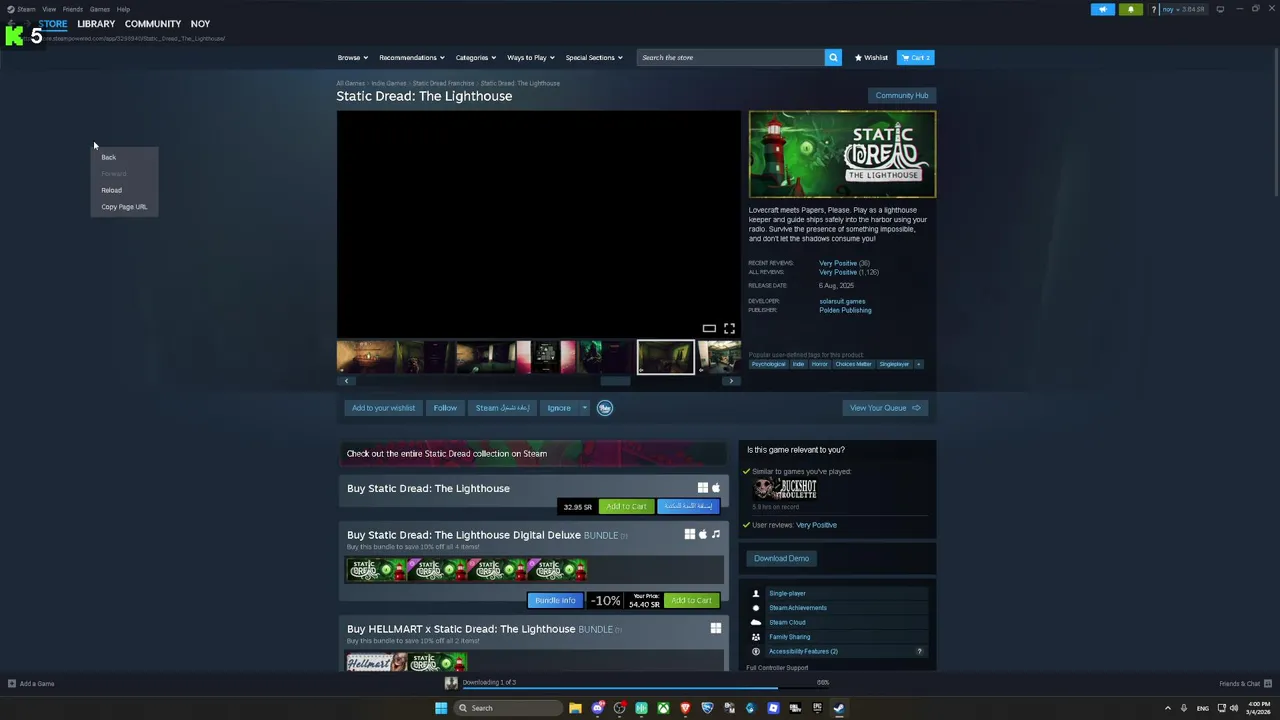Click the Search the store field
The image size is (1280, 720).
[x=731, y=57]
